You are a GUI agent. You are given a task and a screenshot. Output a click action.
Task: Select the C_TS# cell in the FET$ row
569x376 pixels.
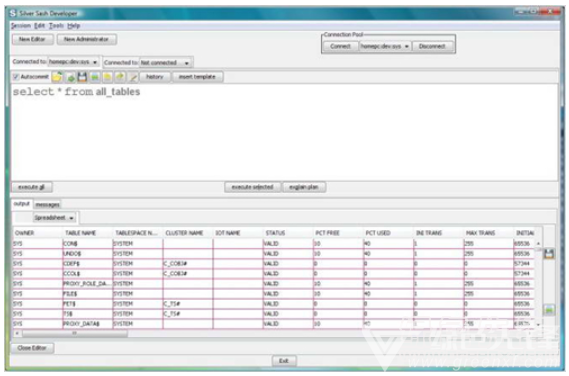tap(188, 304)
